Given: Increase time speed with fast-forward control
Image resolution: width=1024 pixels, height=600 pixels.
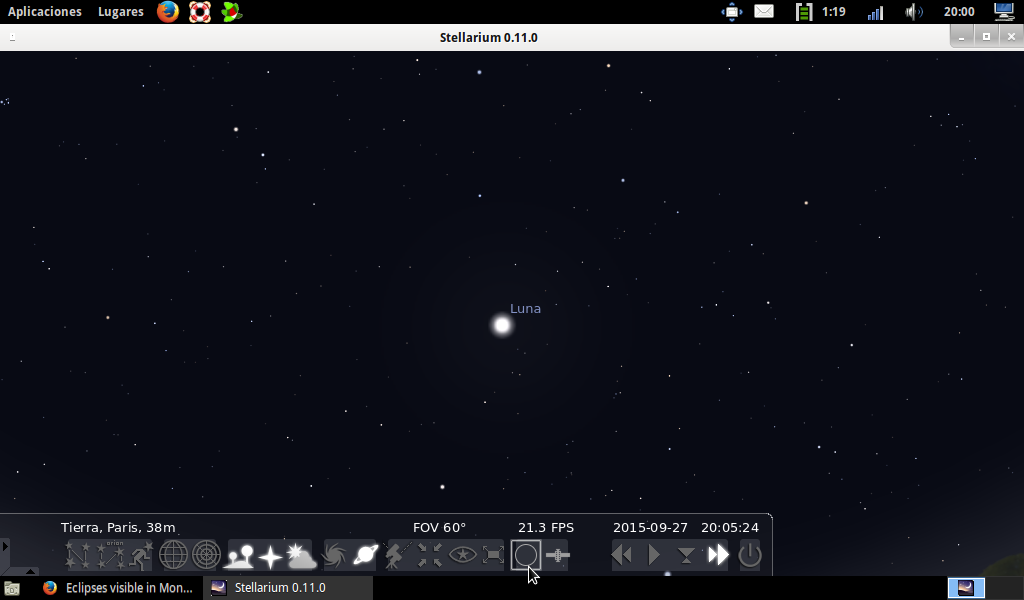Looking at the screenshot, I should coord(717,555).
